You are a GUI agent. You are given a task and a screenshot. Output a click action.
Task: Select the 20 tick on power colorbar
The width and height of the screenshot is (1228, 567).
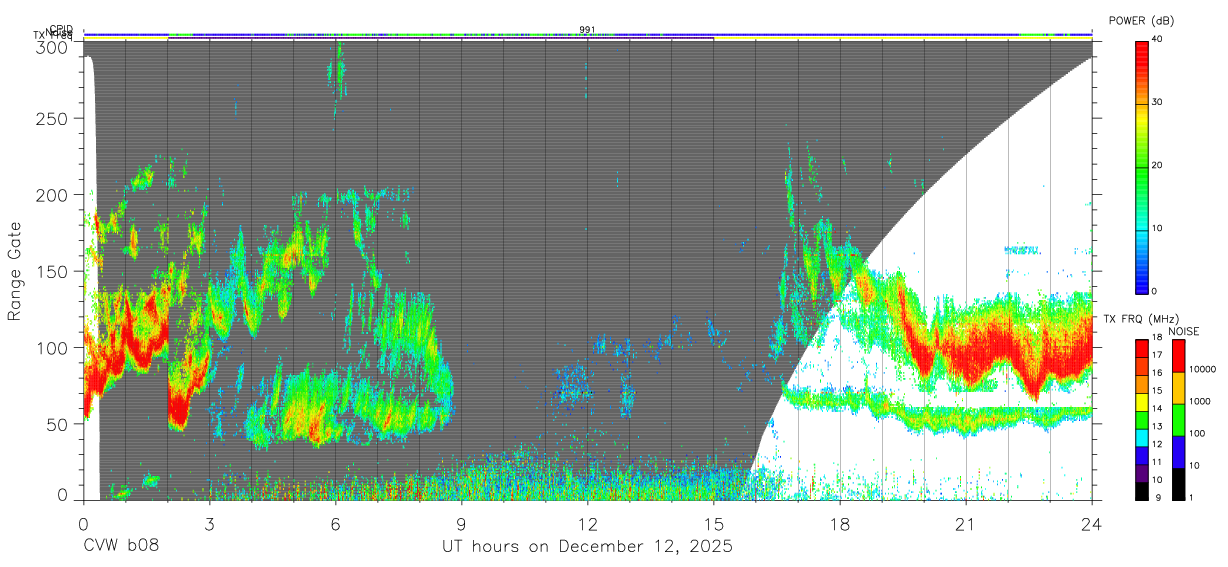[x=1159, y=165]
